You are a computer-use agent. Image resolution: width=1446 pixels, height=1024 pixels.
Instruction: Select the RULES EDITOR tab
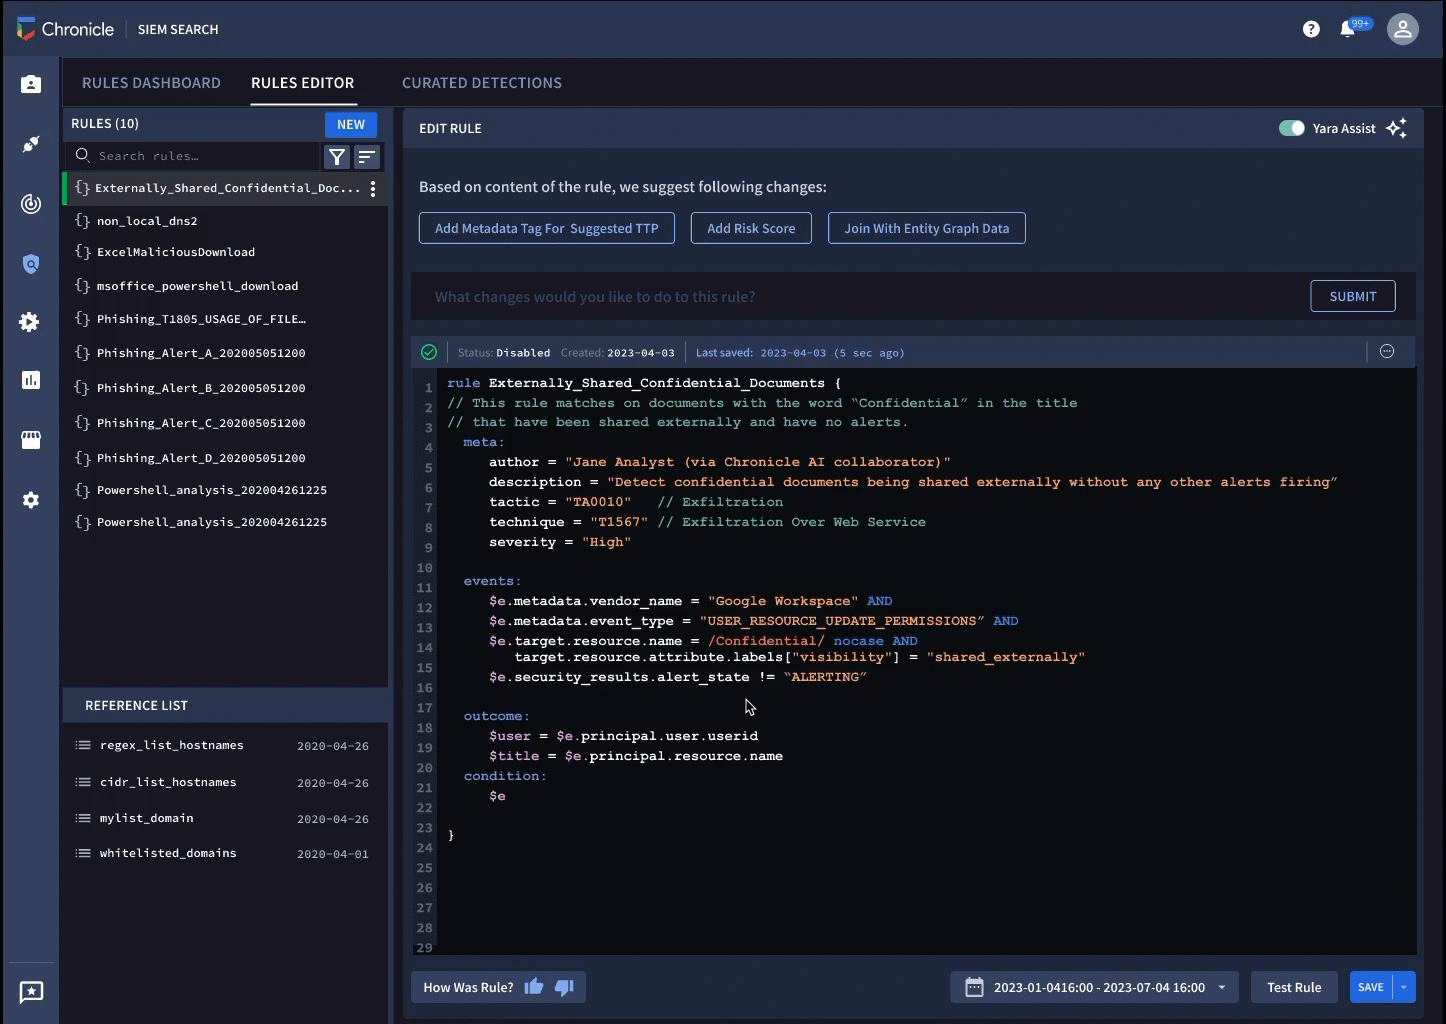pos(302,83)
